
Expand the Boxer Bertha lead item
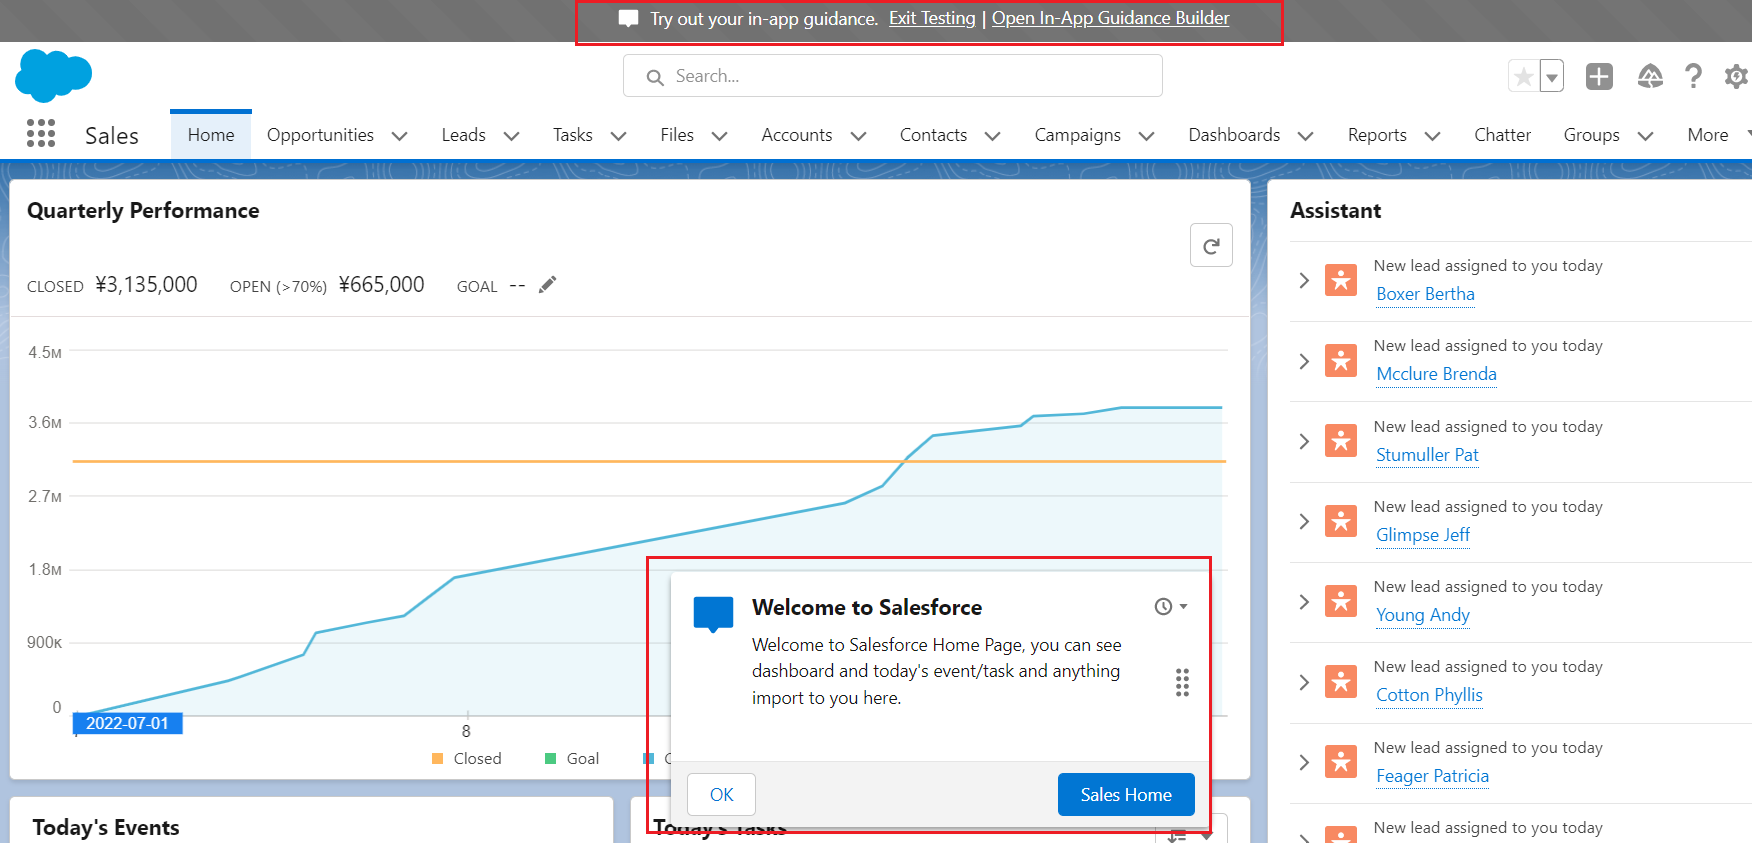pyautogui.click(x=1304, y=281)
